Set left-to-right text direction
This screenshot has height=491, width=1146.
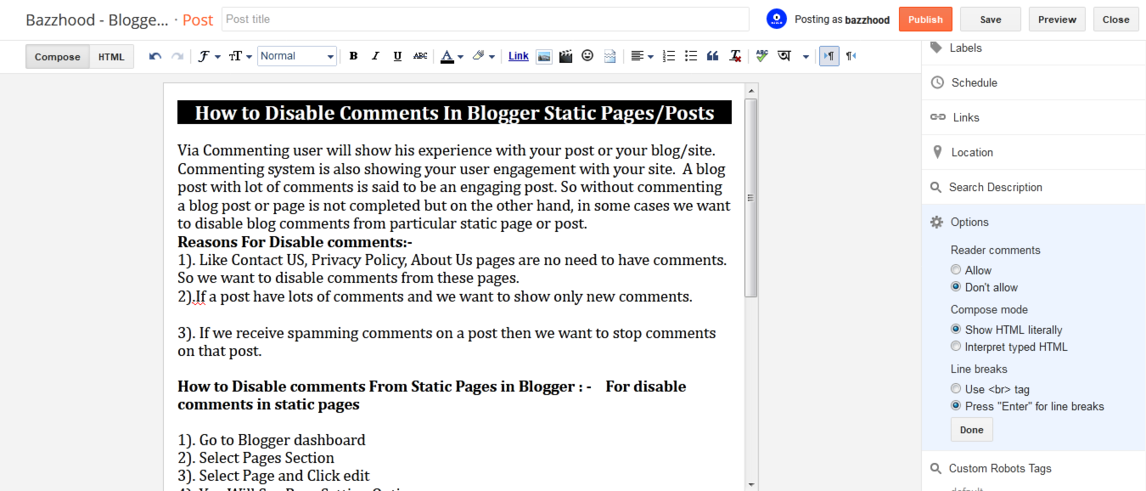pos(829,56)
